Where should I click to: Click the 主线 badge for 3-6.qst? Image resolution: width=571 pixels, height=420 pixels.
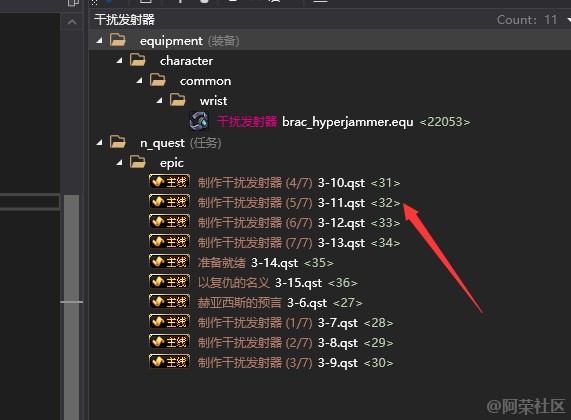(x=169, y=302)
